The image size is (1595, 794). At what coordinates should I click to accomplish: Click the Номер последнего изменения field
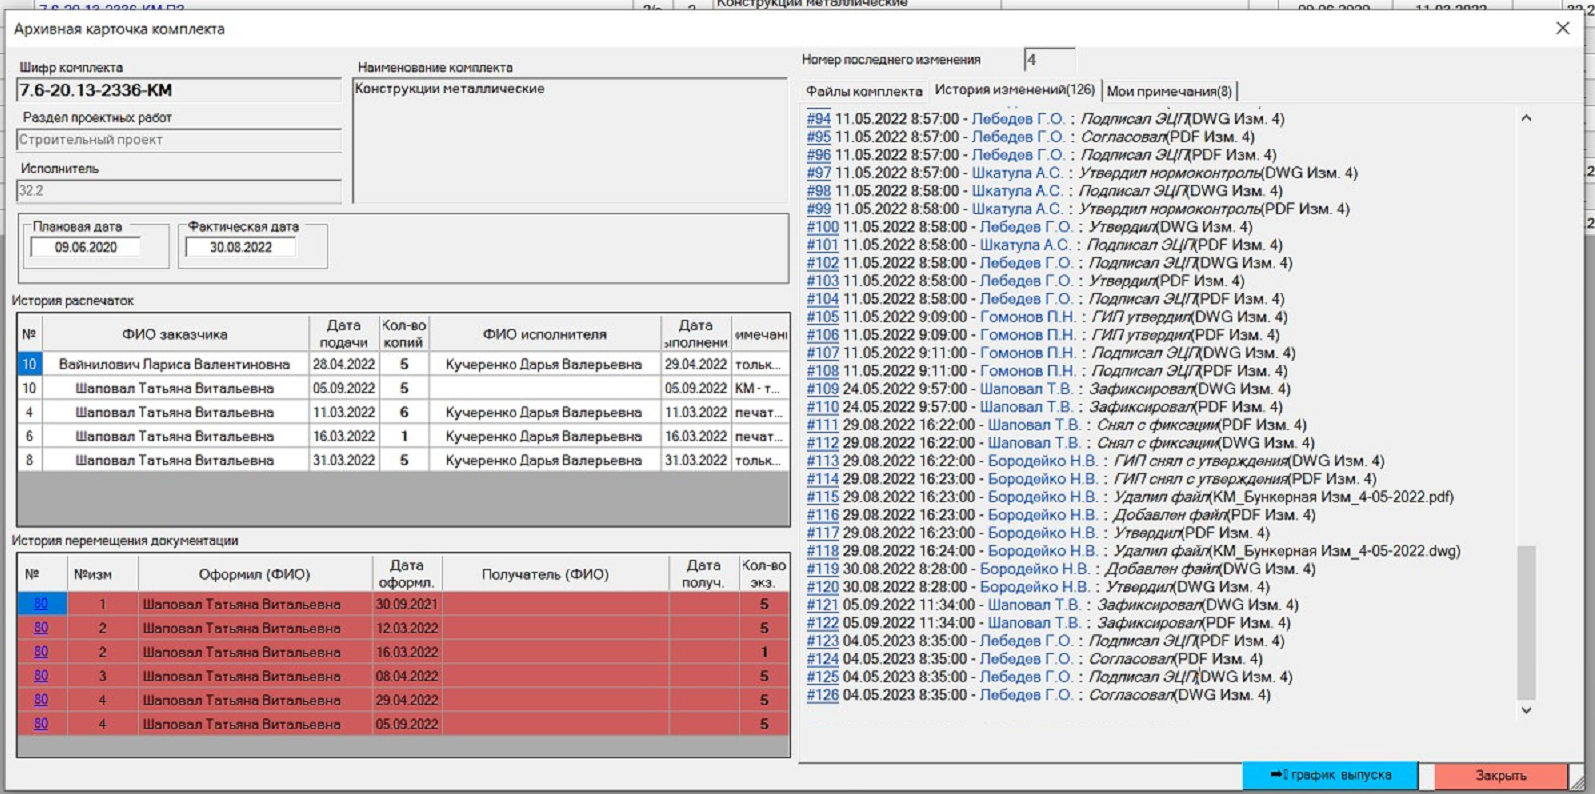pyautogui.click(x=1048, y=60)
